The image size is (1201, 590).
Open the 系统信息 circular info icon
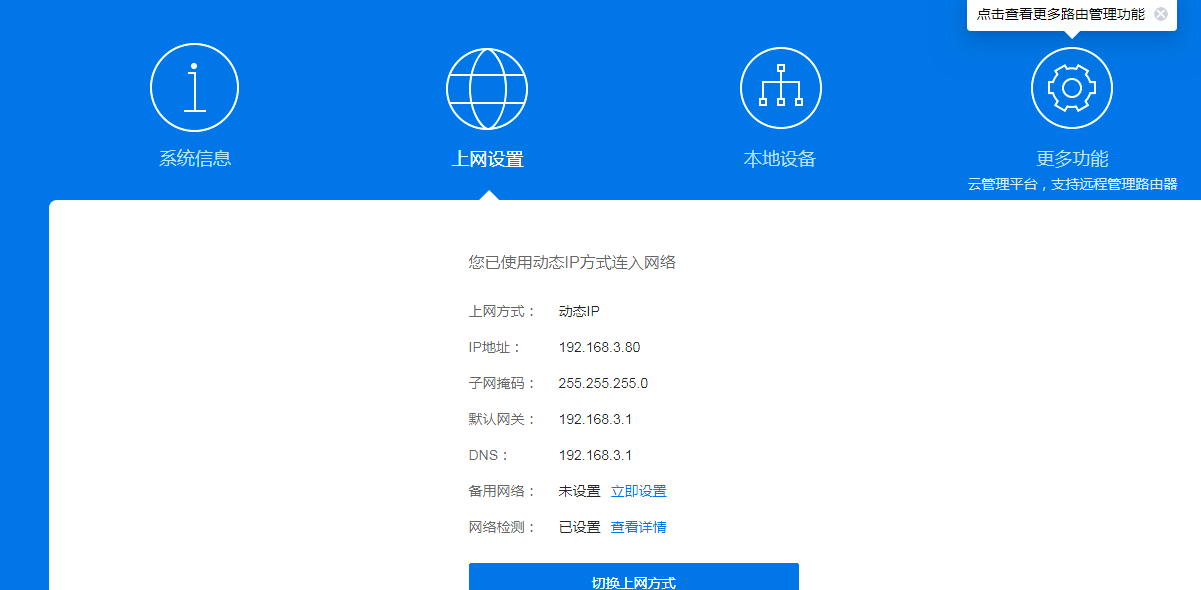click(x=194, y=87)
